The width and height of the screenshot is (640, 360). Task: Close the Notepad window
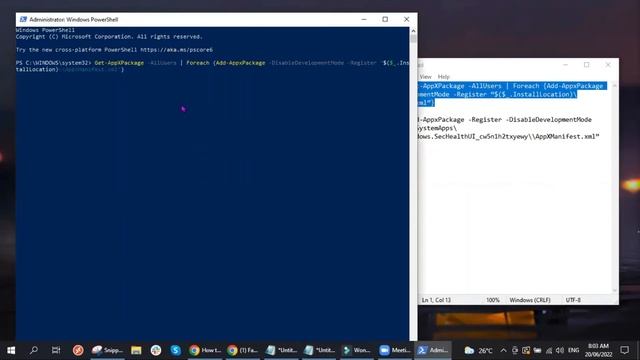608,64
